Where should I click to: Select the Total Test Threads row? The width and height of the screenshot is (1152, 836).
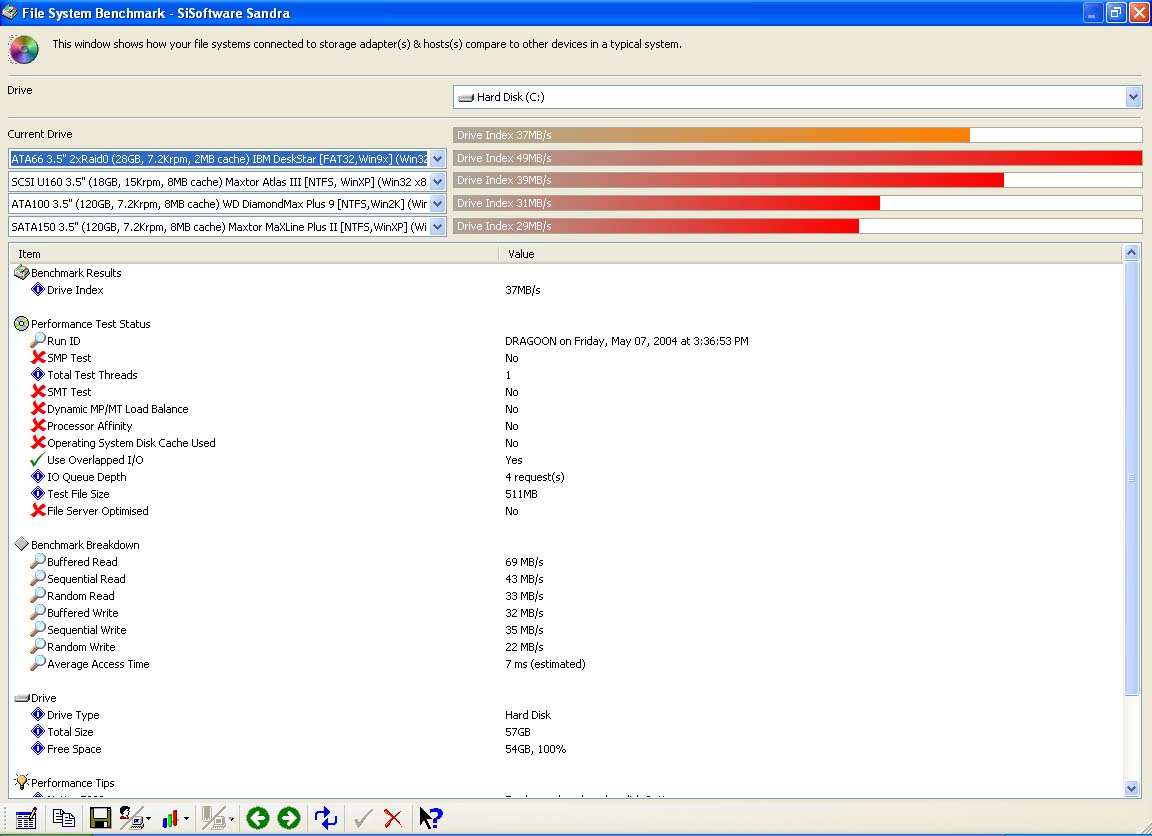pos(566,375)
